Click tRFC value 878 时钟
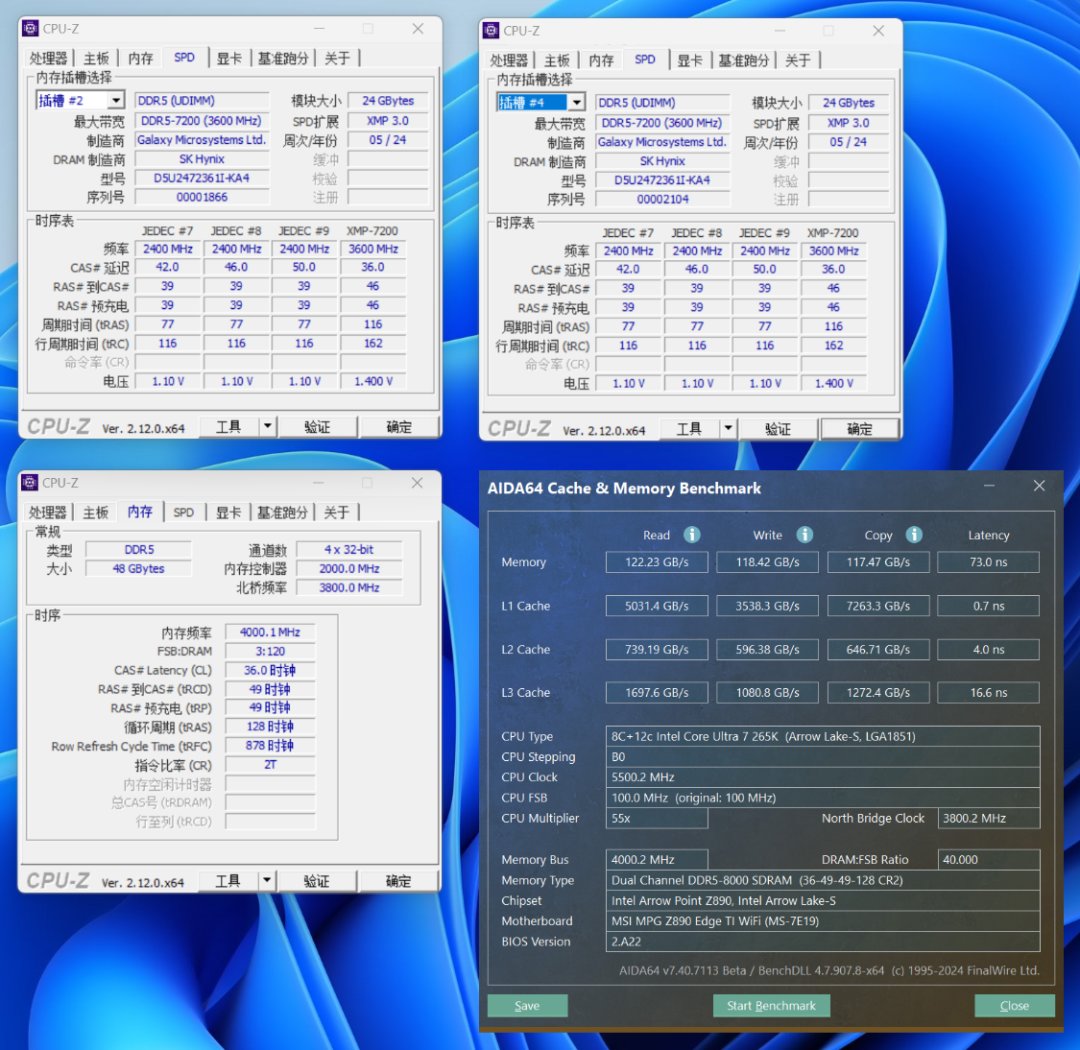1080x1050 pixels. (270, 745)
